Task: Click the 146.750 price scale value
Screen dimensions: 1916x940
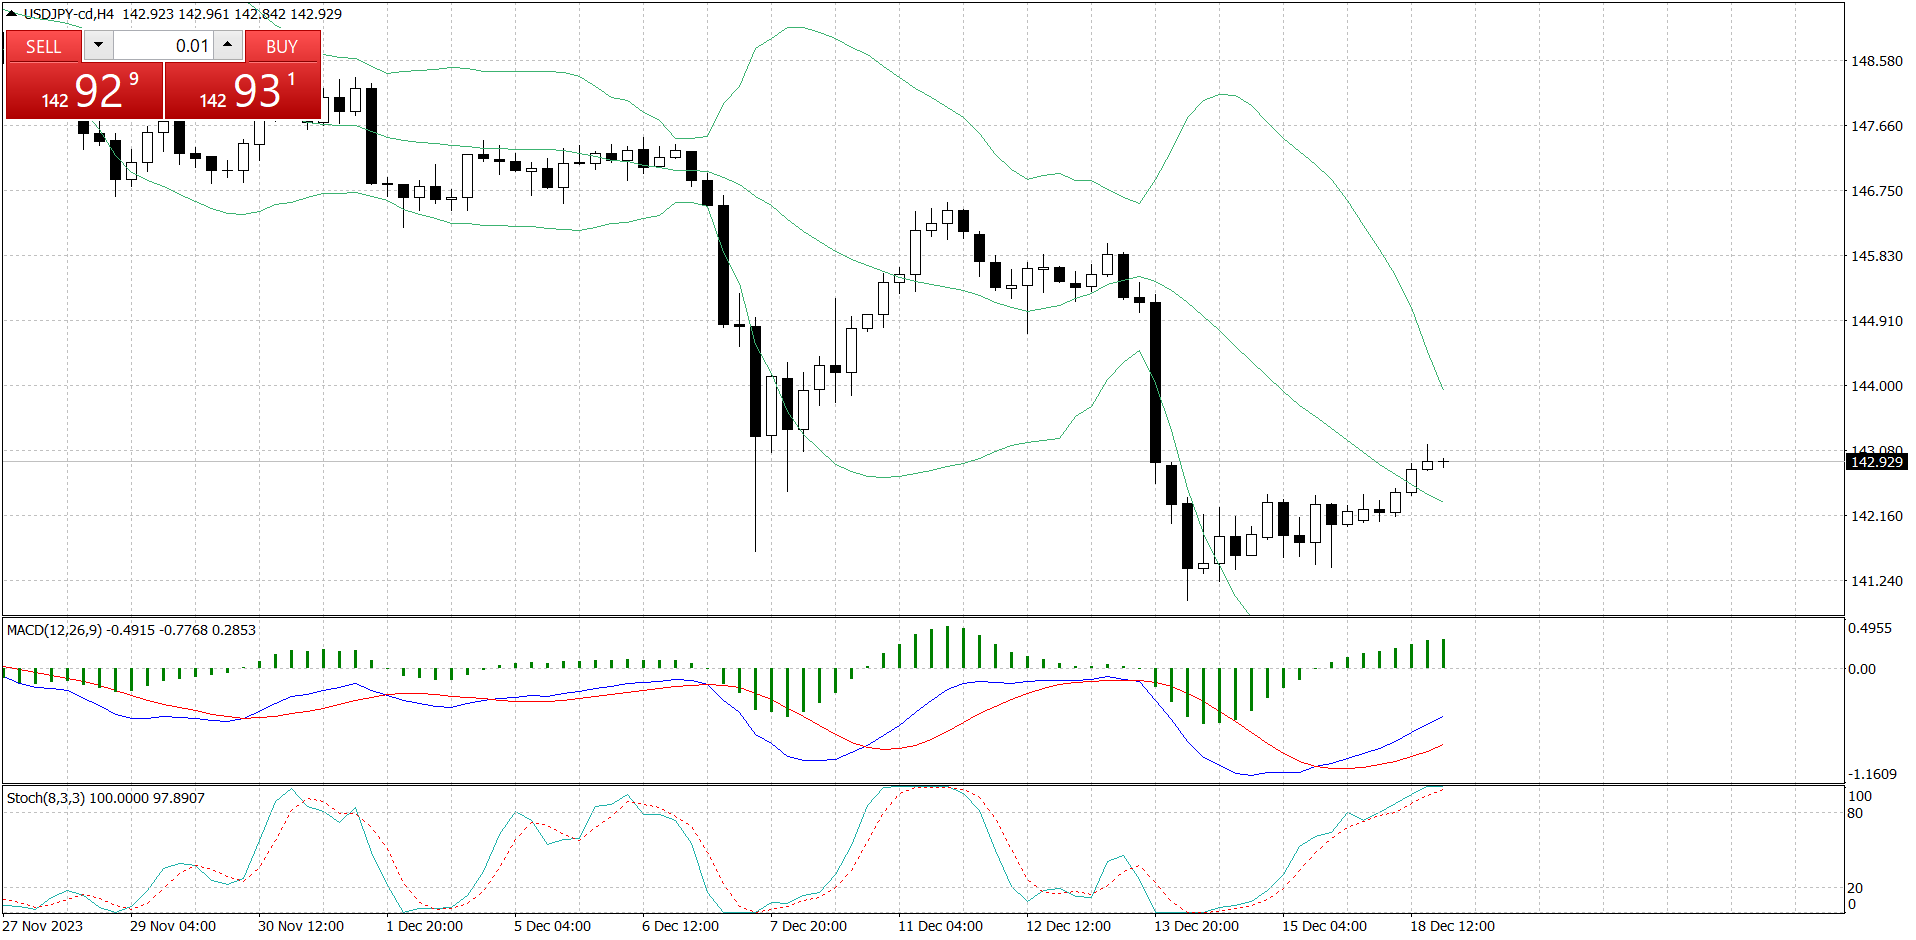Action: point(1876,191)
